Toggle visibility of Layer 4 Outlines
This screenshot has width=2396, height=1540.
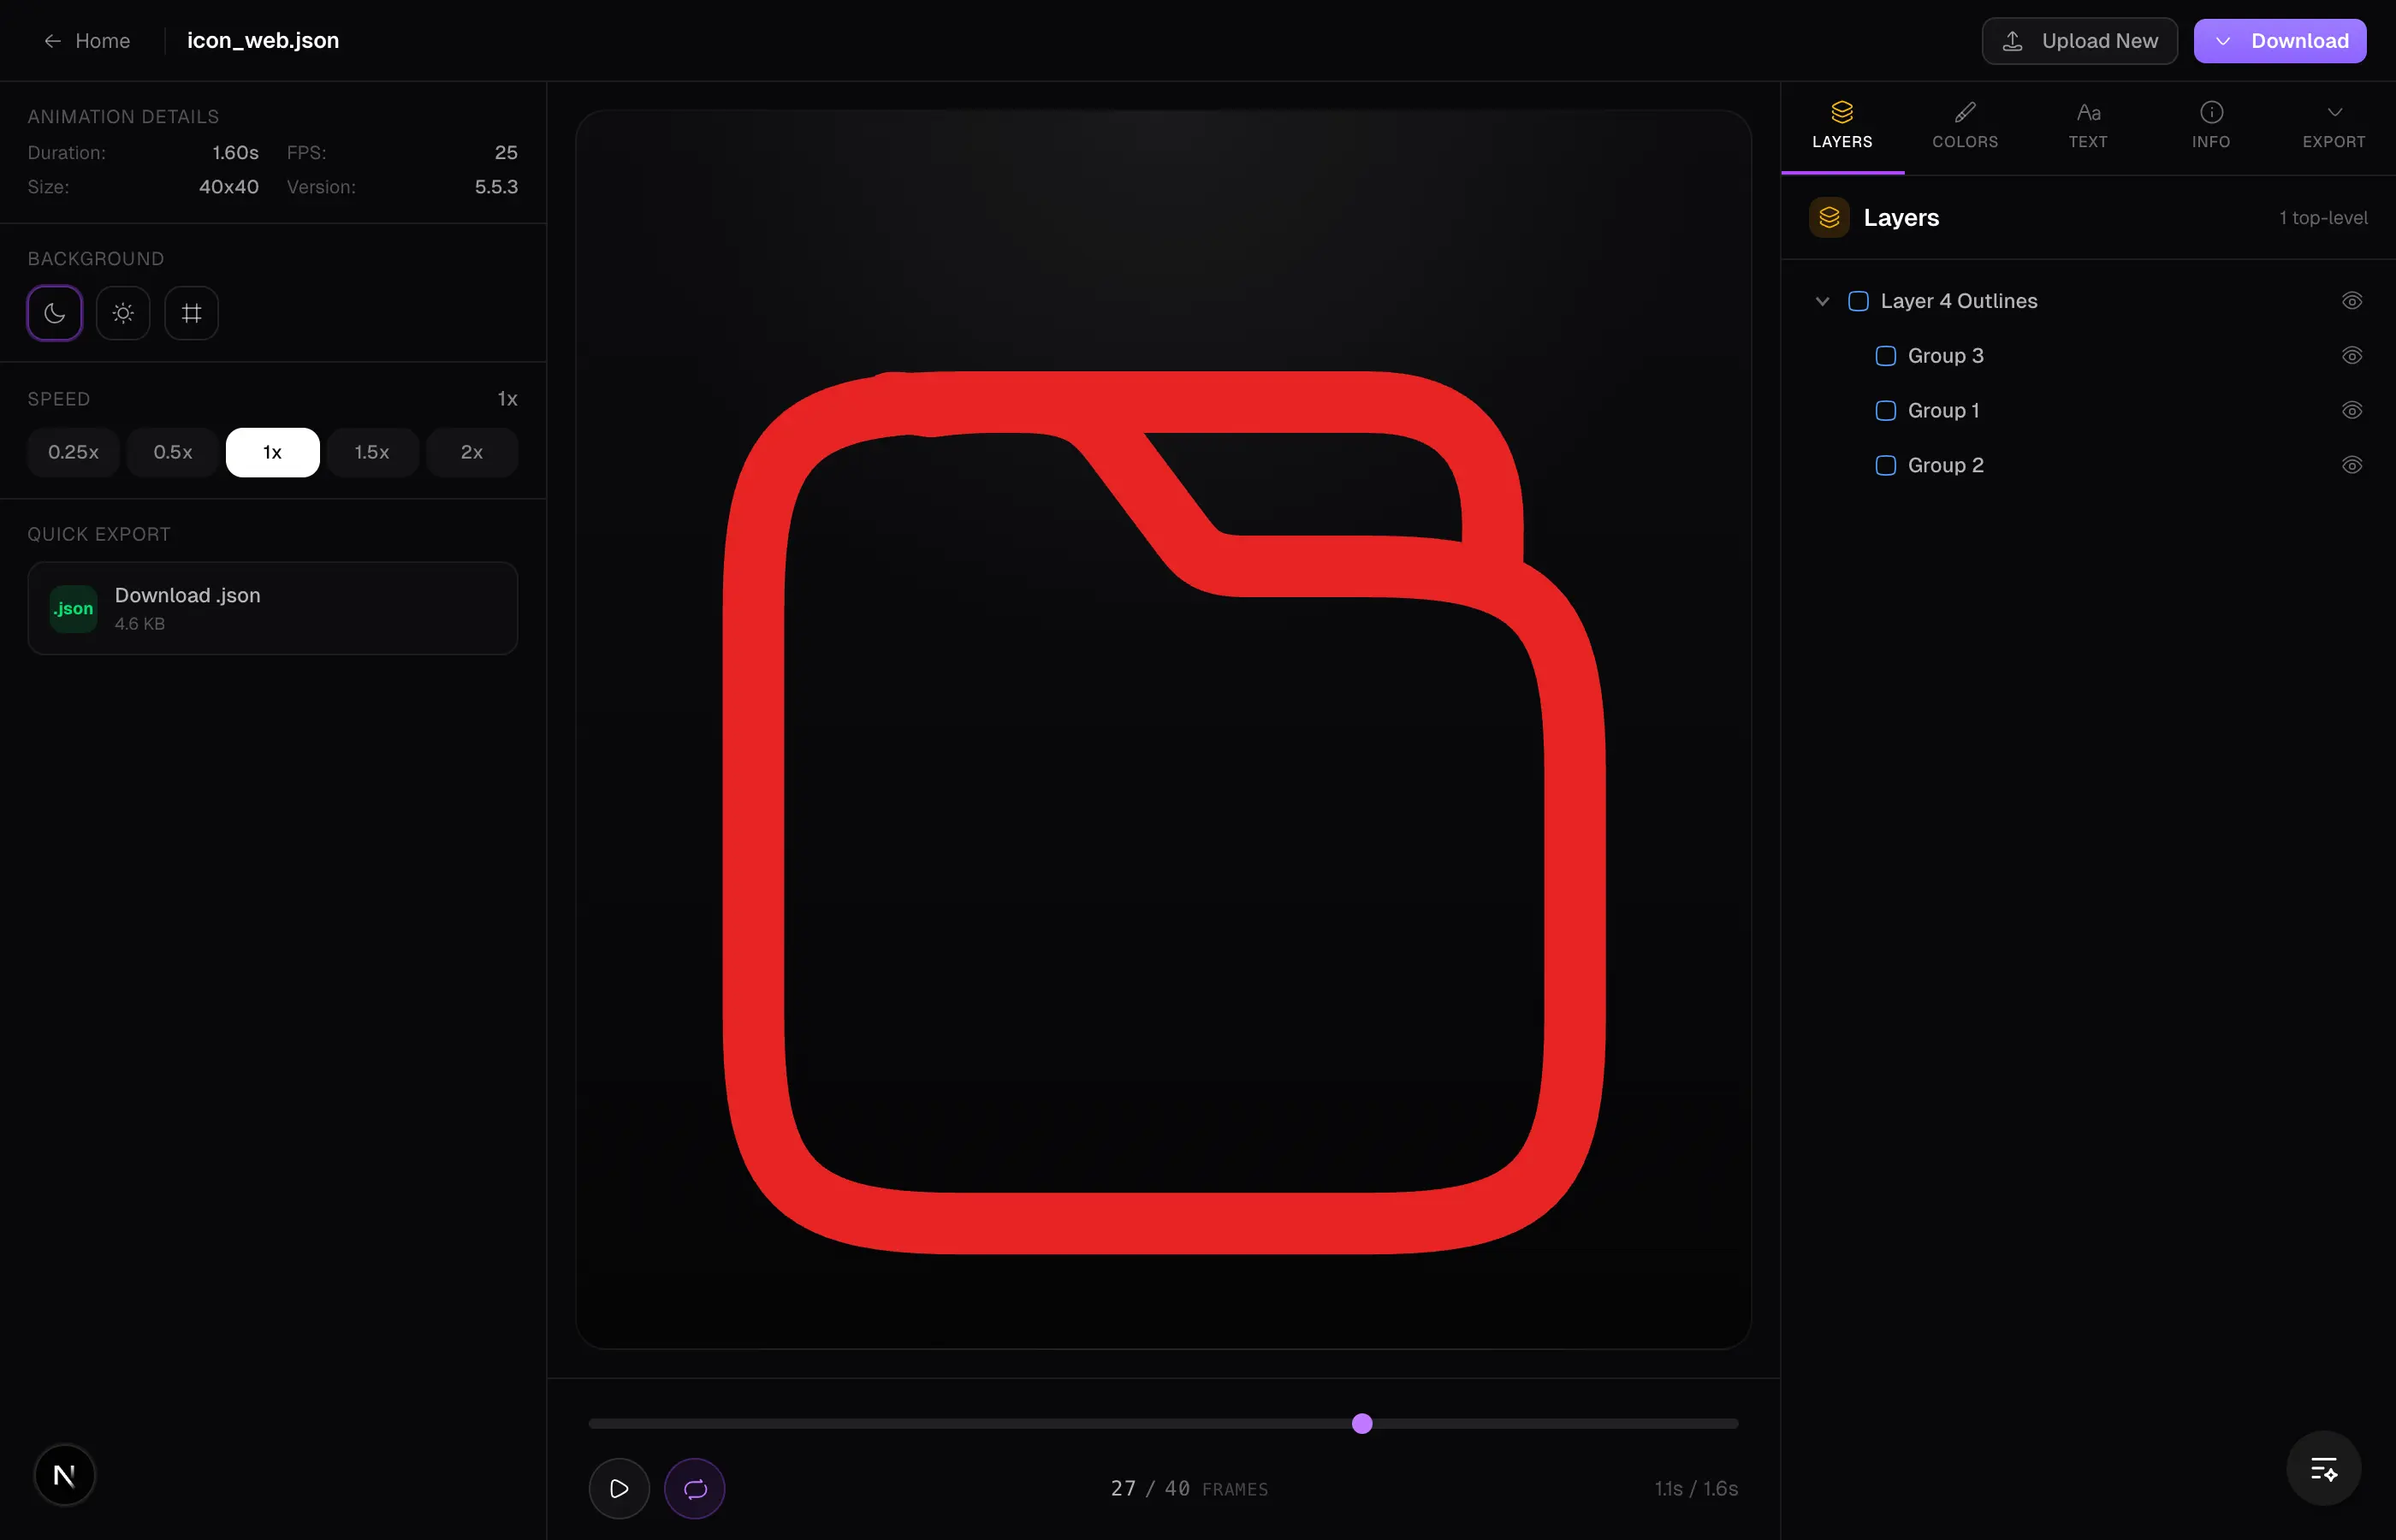(2351, 301)
